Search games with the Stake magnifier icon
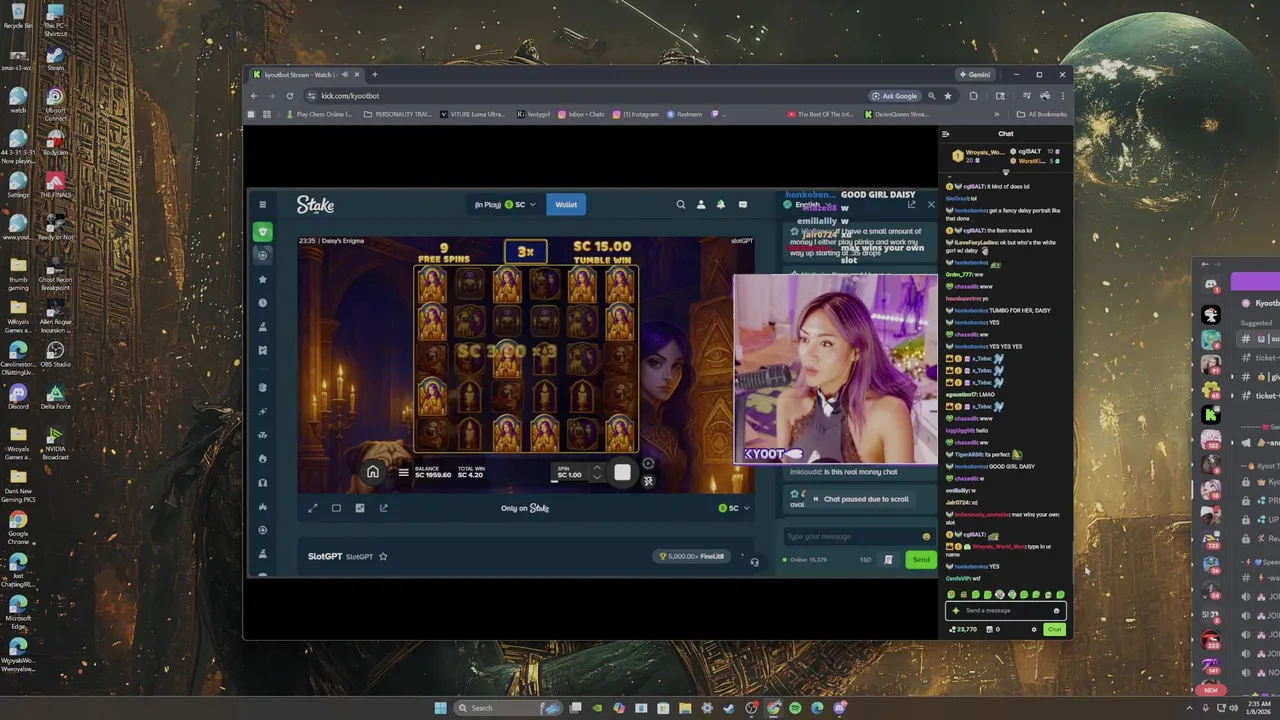This screenshot has width=1280, height=720. (681, 205)
